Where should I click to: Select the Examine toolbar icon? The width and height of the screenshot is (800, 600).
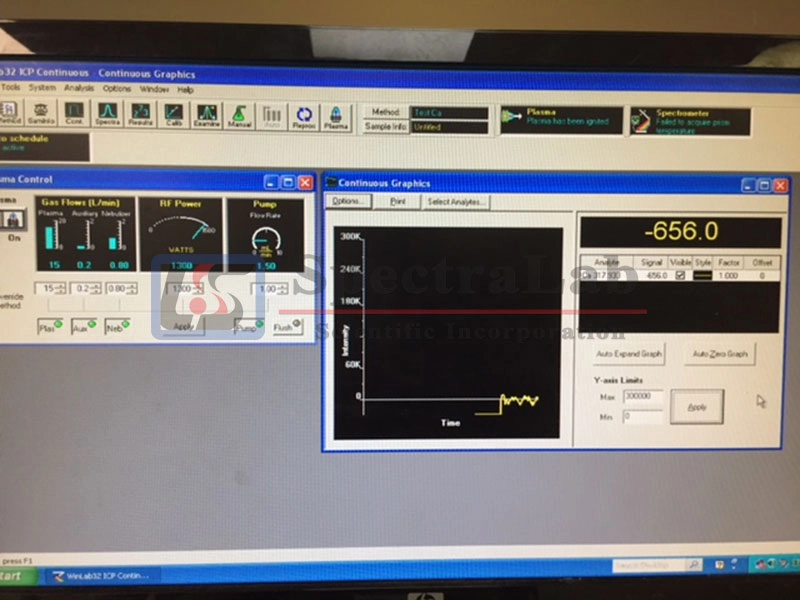(207, 115)
